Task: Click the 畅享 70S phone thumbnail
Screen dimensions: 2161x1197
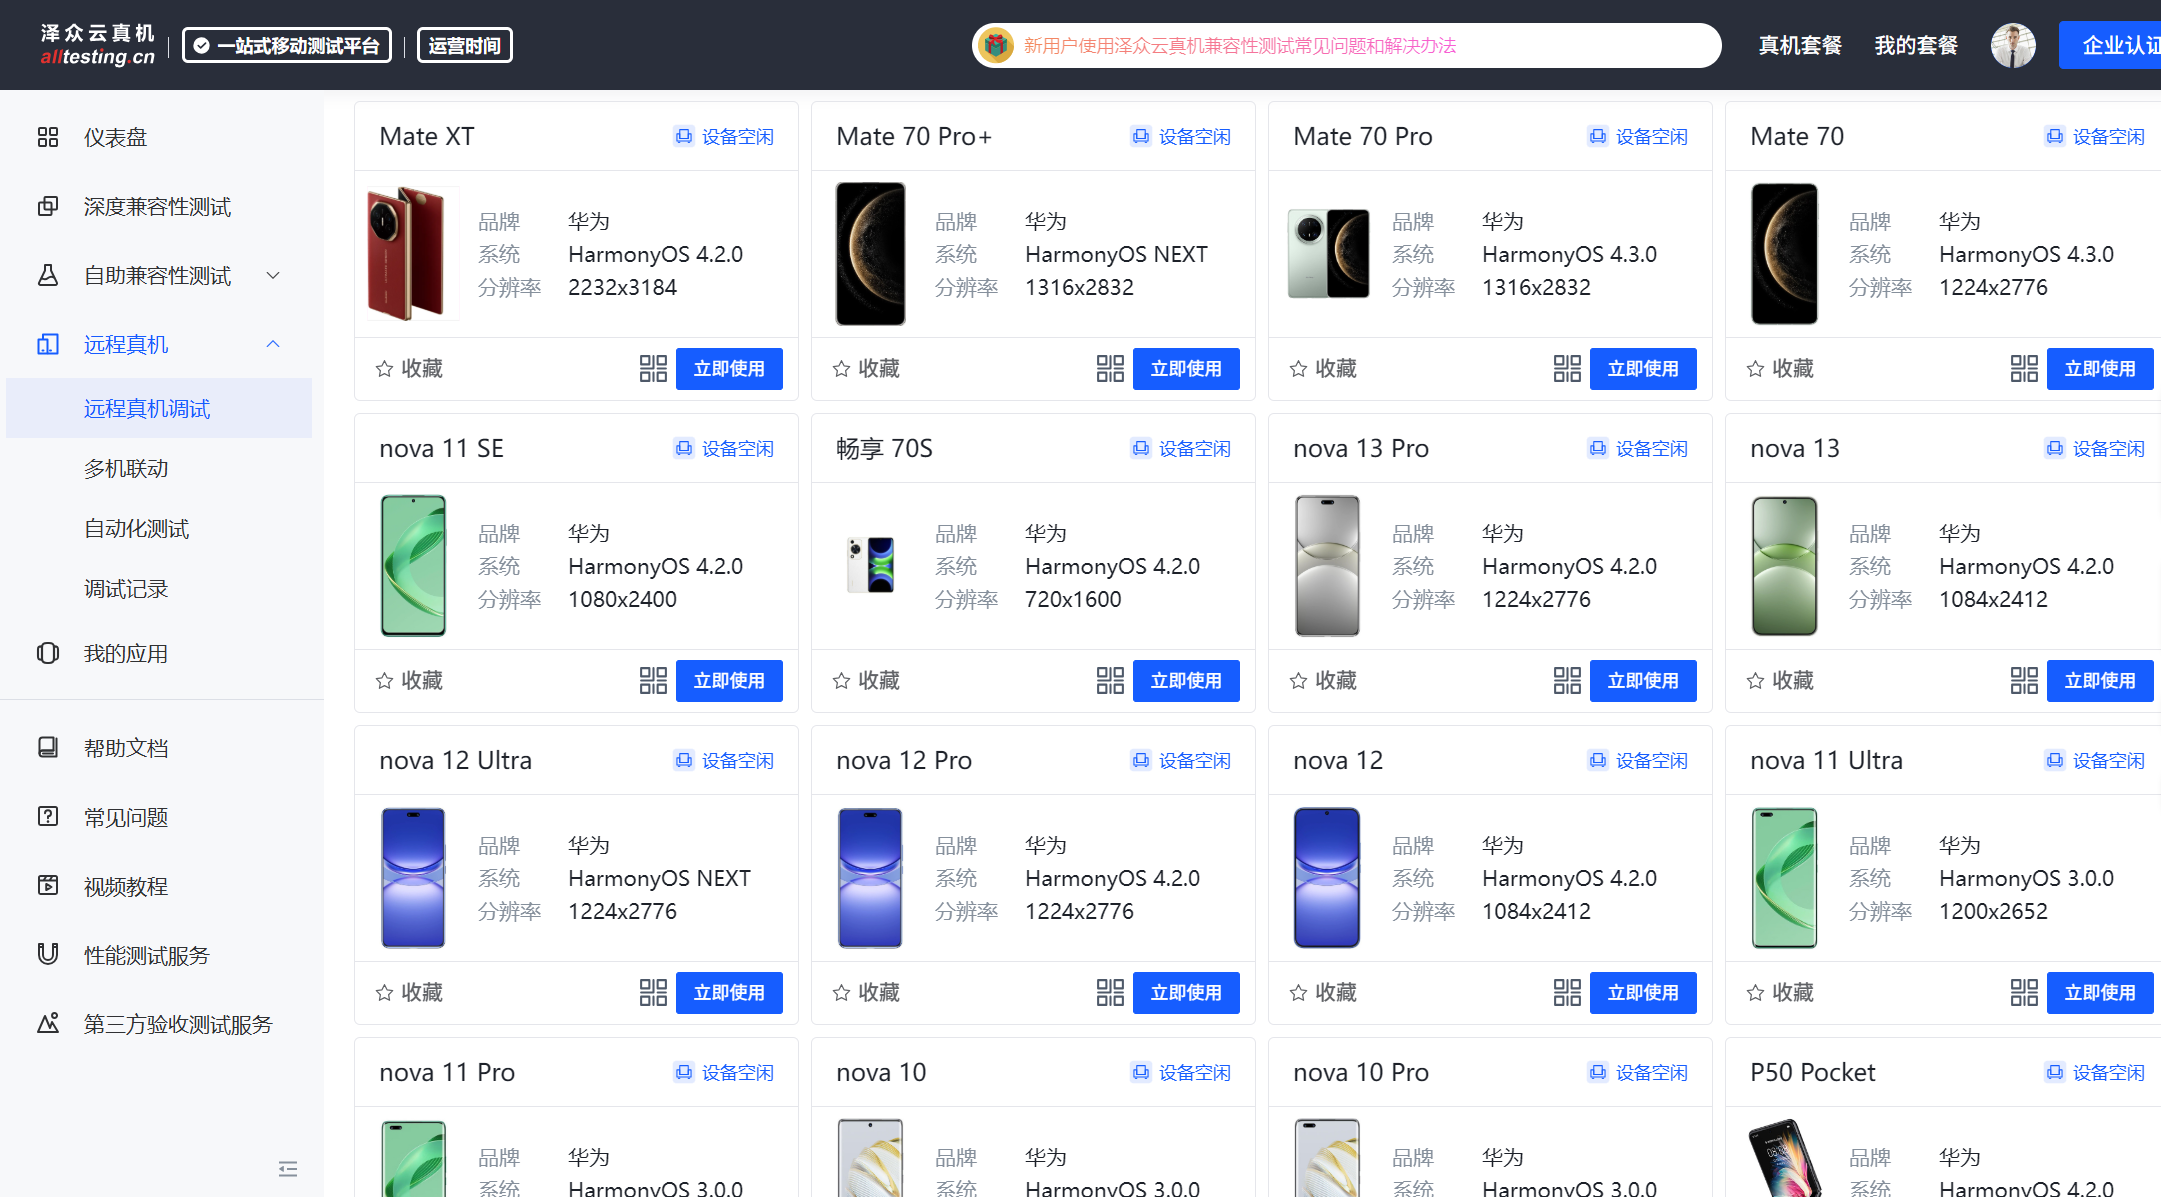Action: click(871, 565)
